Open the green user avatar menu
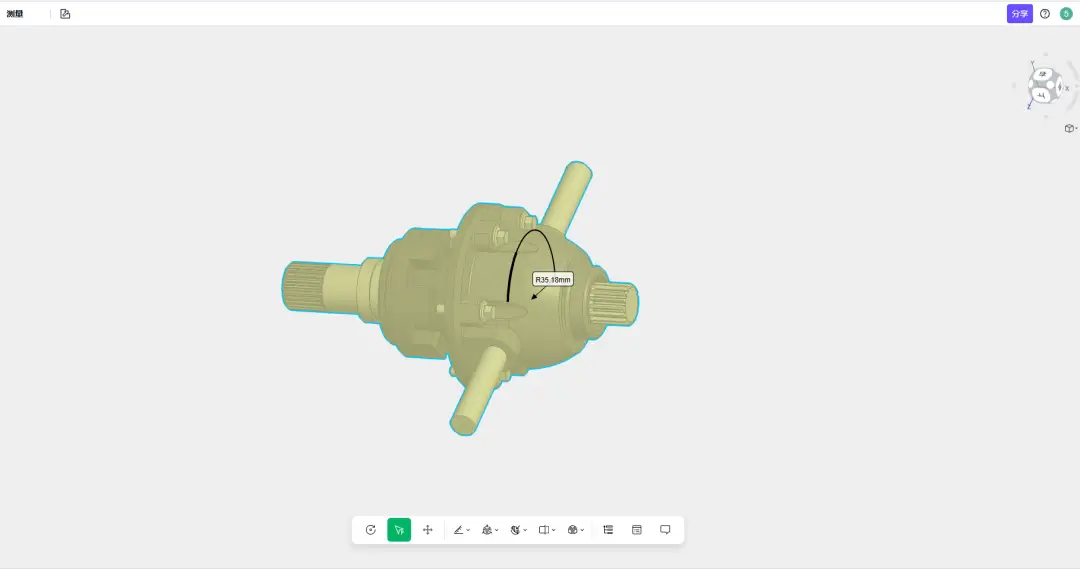Image resolution: width=1080 pixels, height=569 pixels. 1066,14
